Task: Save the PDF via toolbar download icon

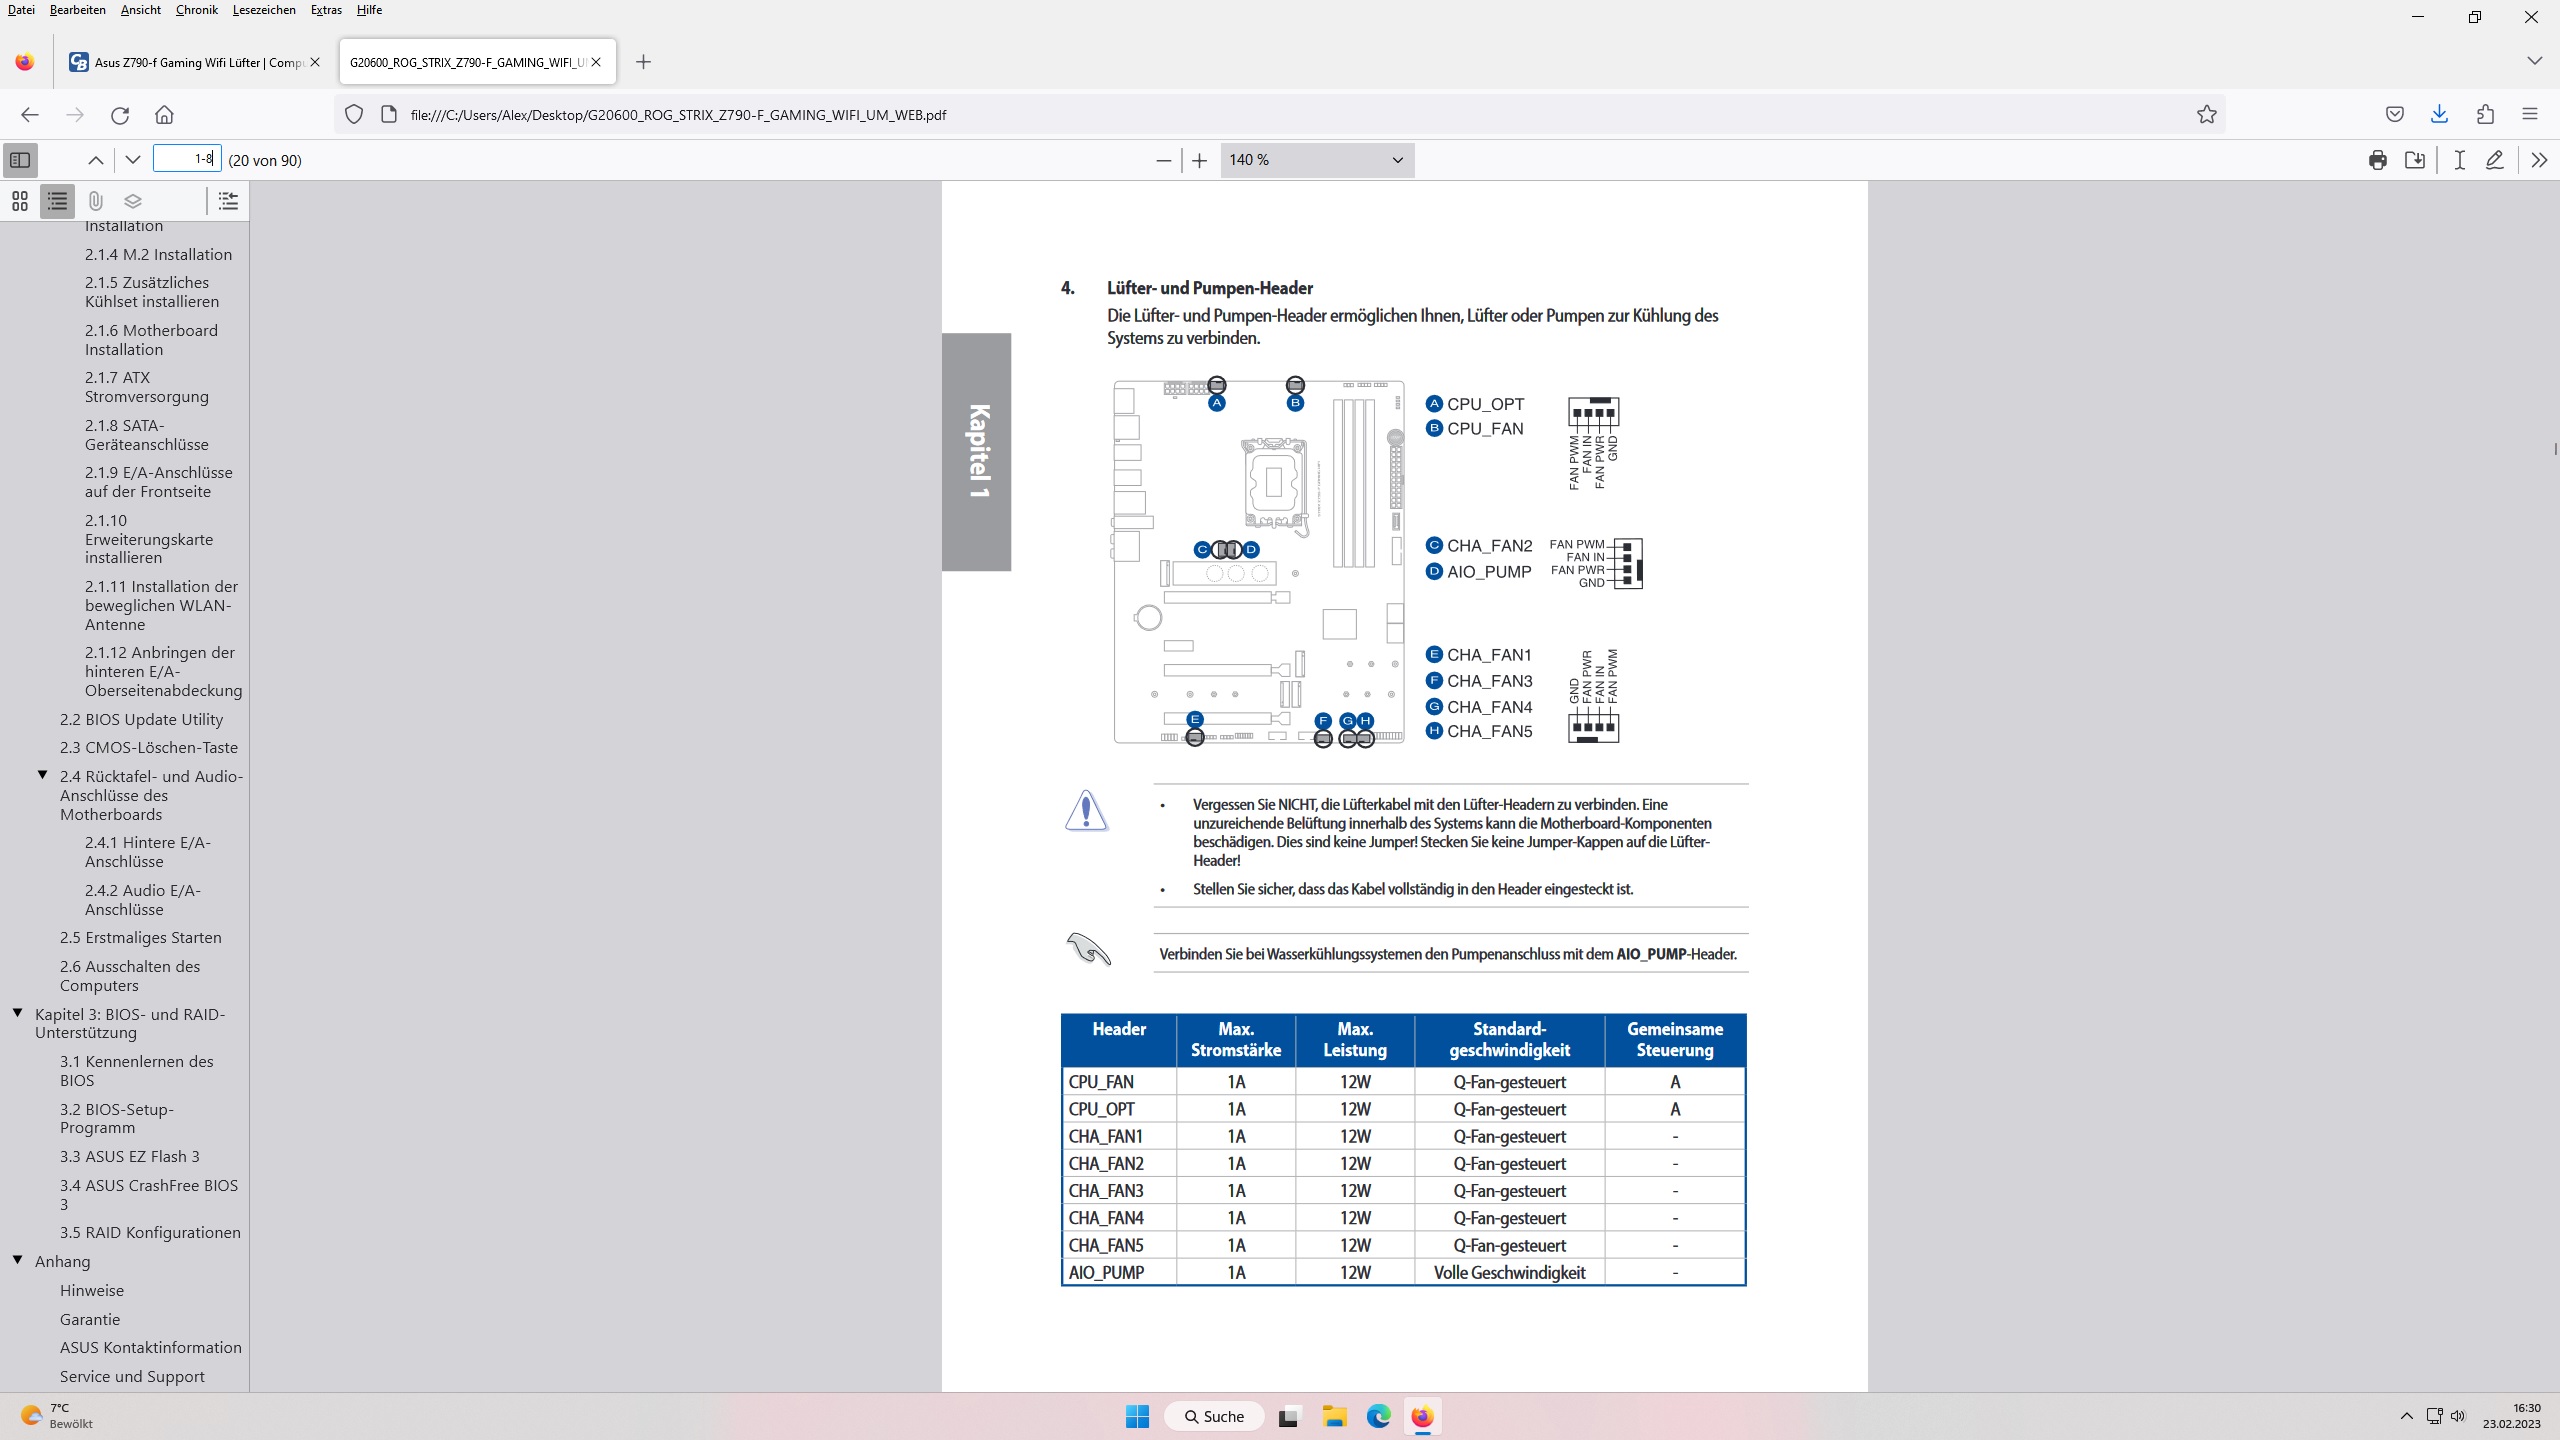Action: pos(2415,160)
